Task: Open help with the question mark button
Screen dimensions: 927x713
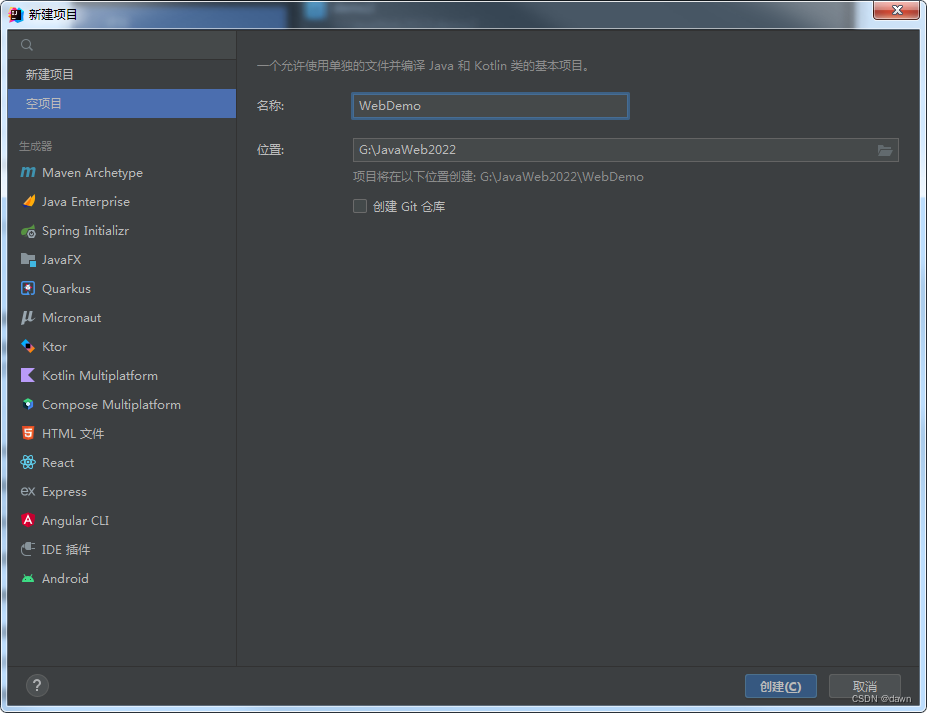Action: (37, 686)
